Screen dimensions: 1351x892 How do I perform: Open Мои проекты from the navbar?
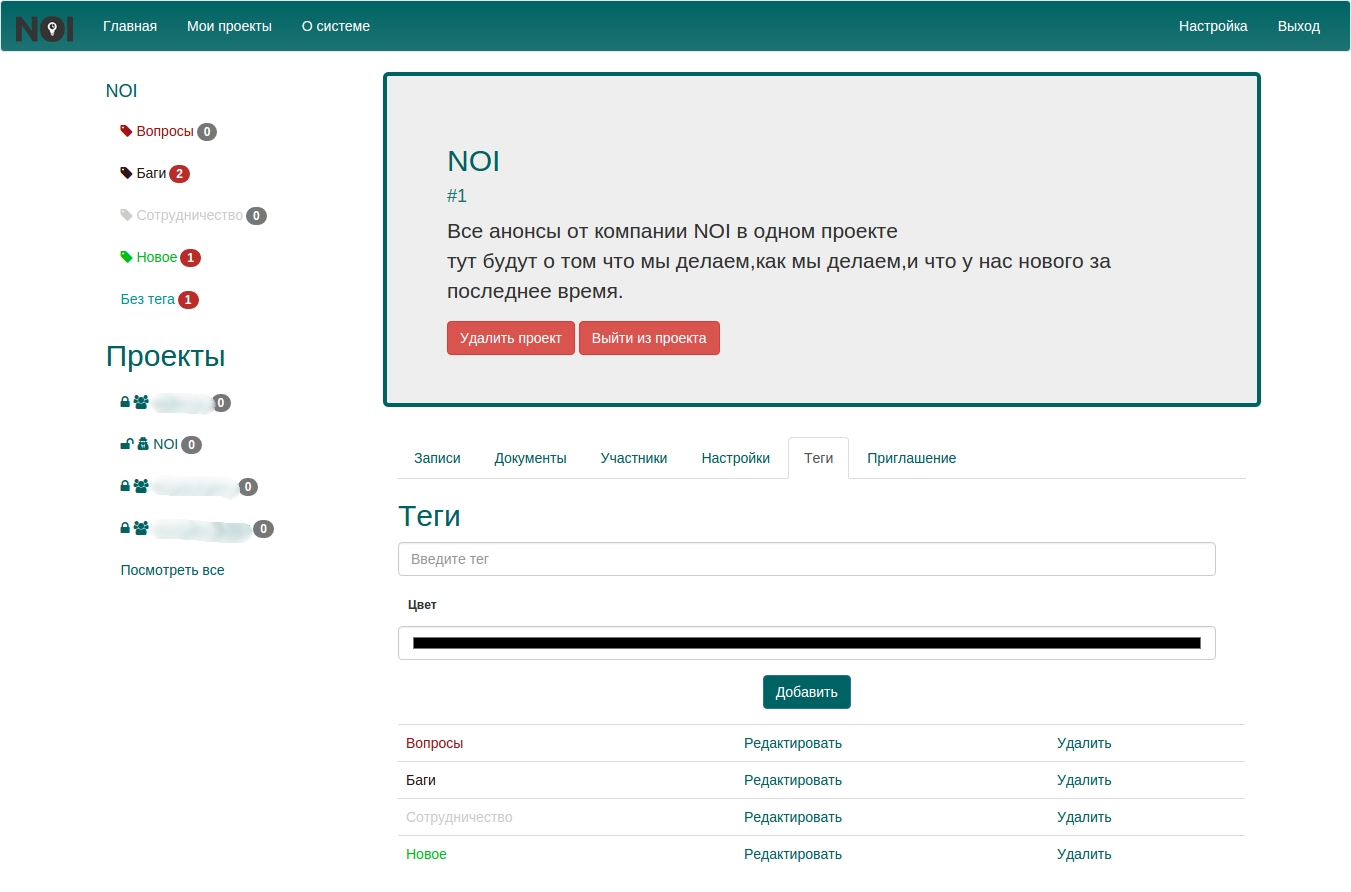point(229,26)
